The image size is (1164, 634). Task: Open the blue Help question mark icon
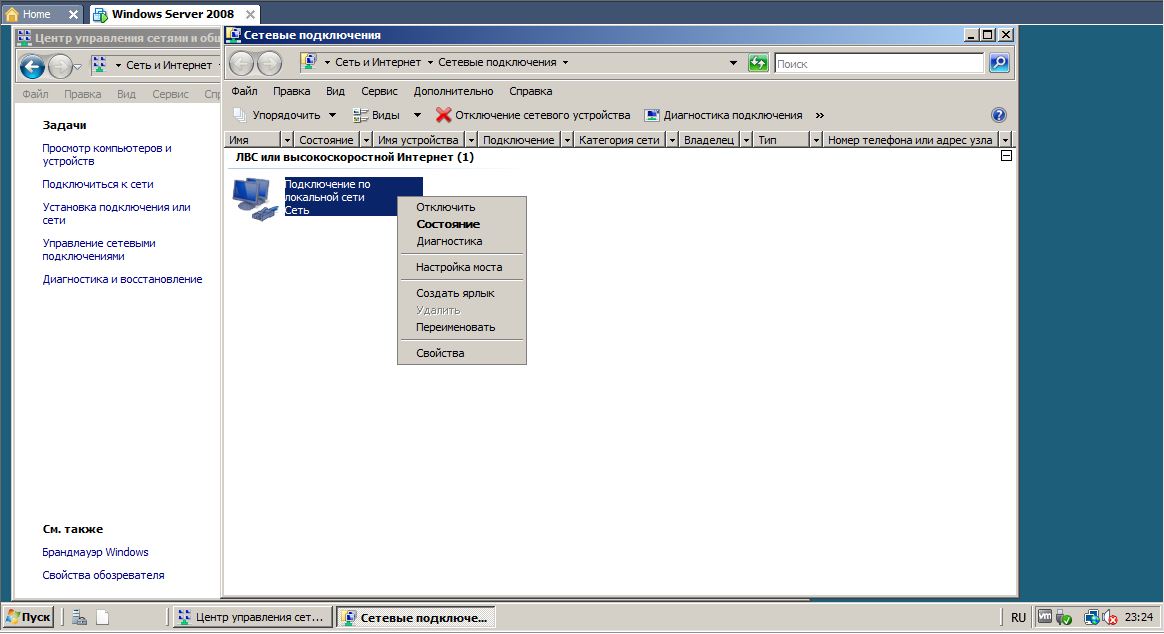[998, 115]
